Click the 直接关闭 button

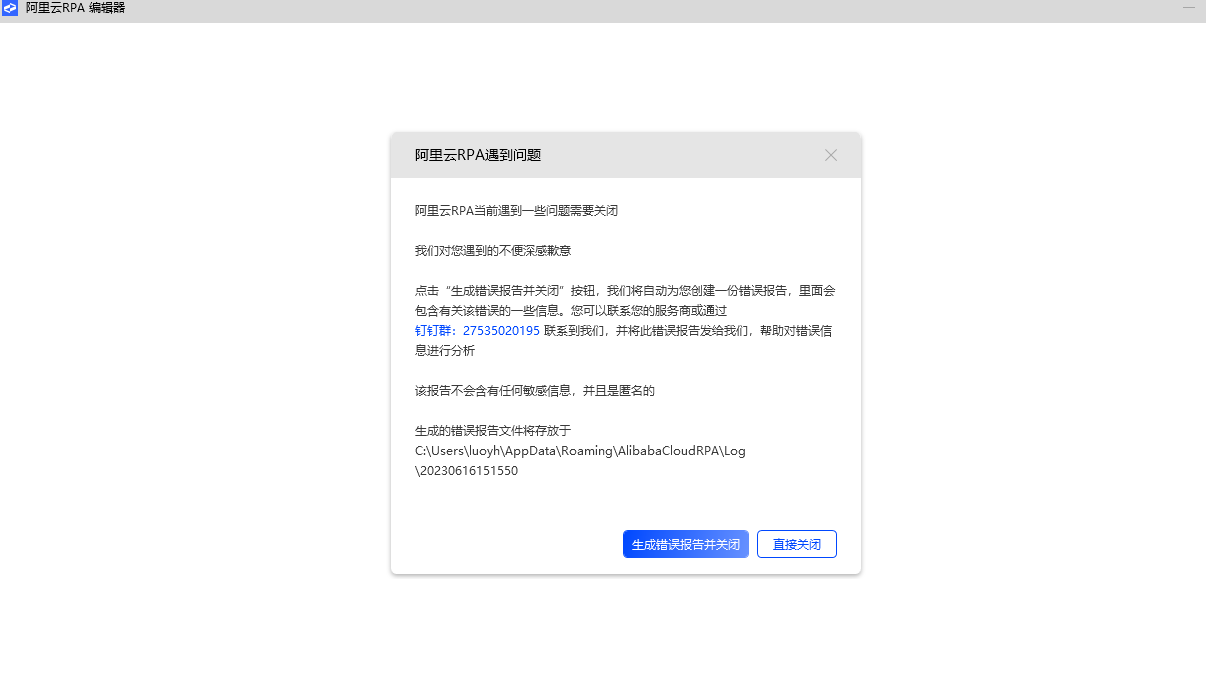797,544
